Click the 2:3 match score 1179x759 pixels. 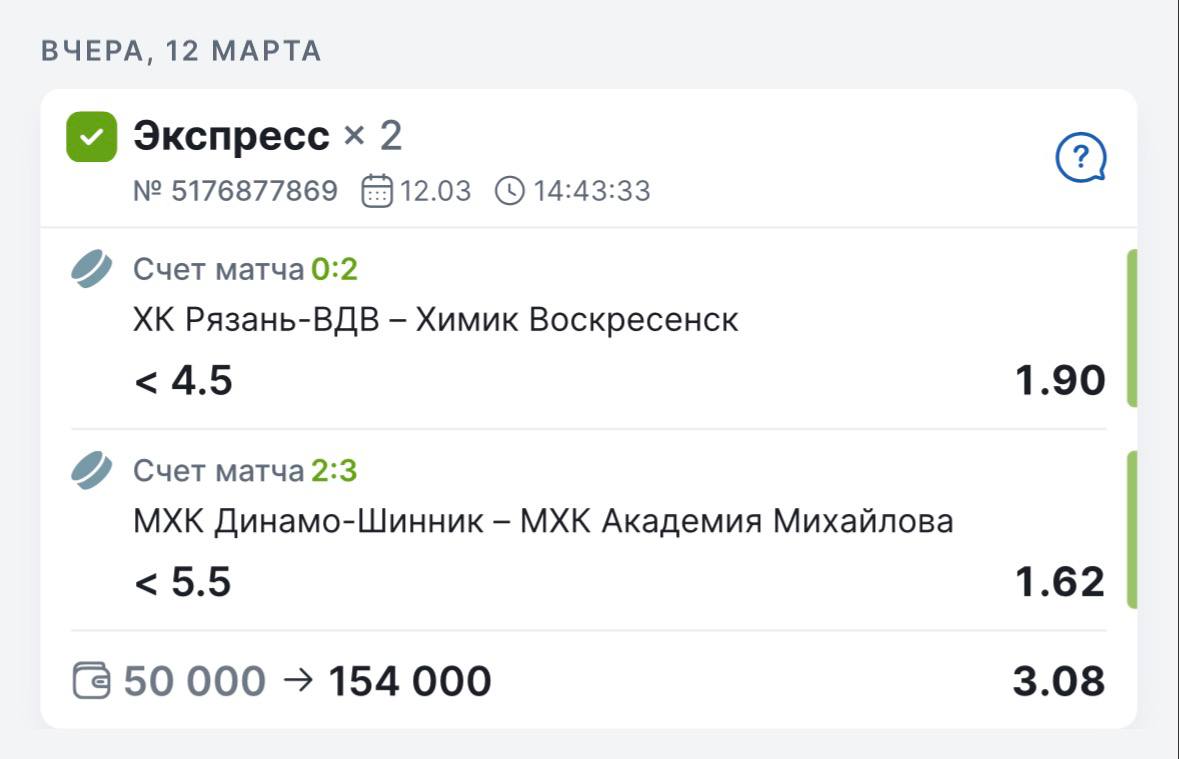tap(334, 470)
